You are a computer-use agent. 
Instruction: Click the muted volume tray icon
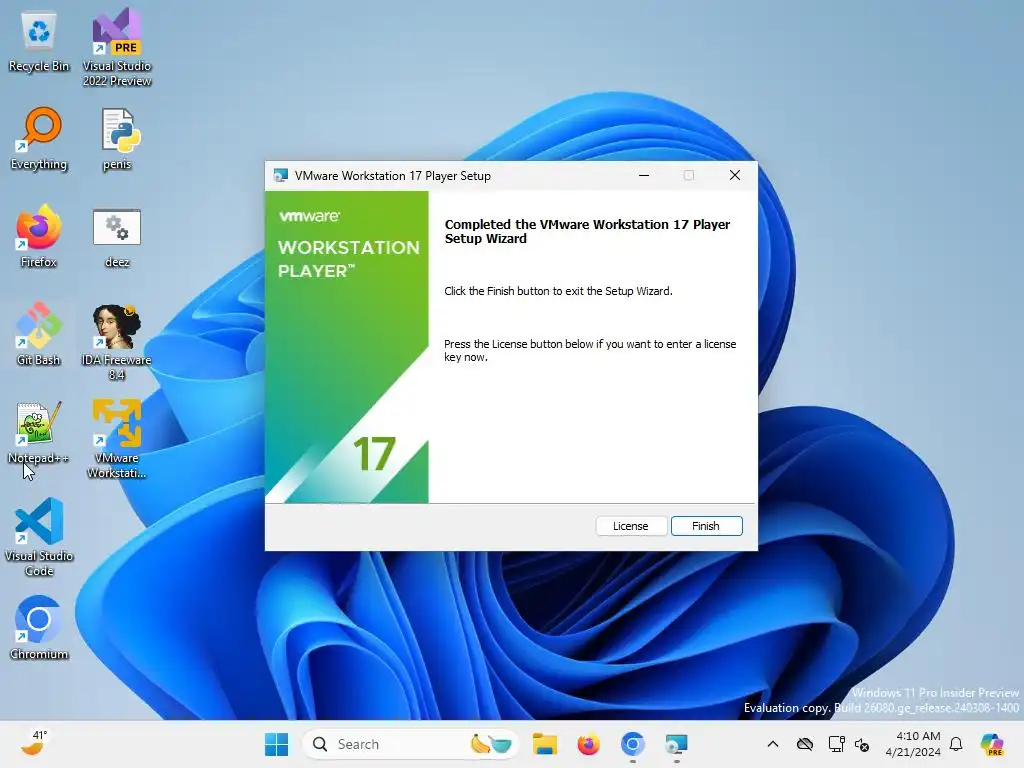(x=862, y=744)
